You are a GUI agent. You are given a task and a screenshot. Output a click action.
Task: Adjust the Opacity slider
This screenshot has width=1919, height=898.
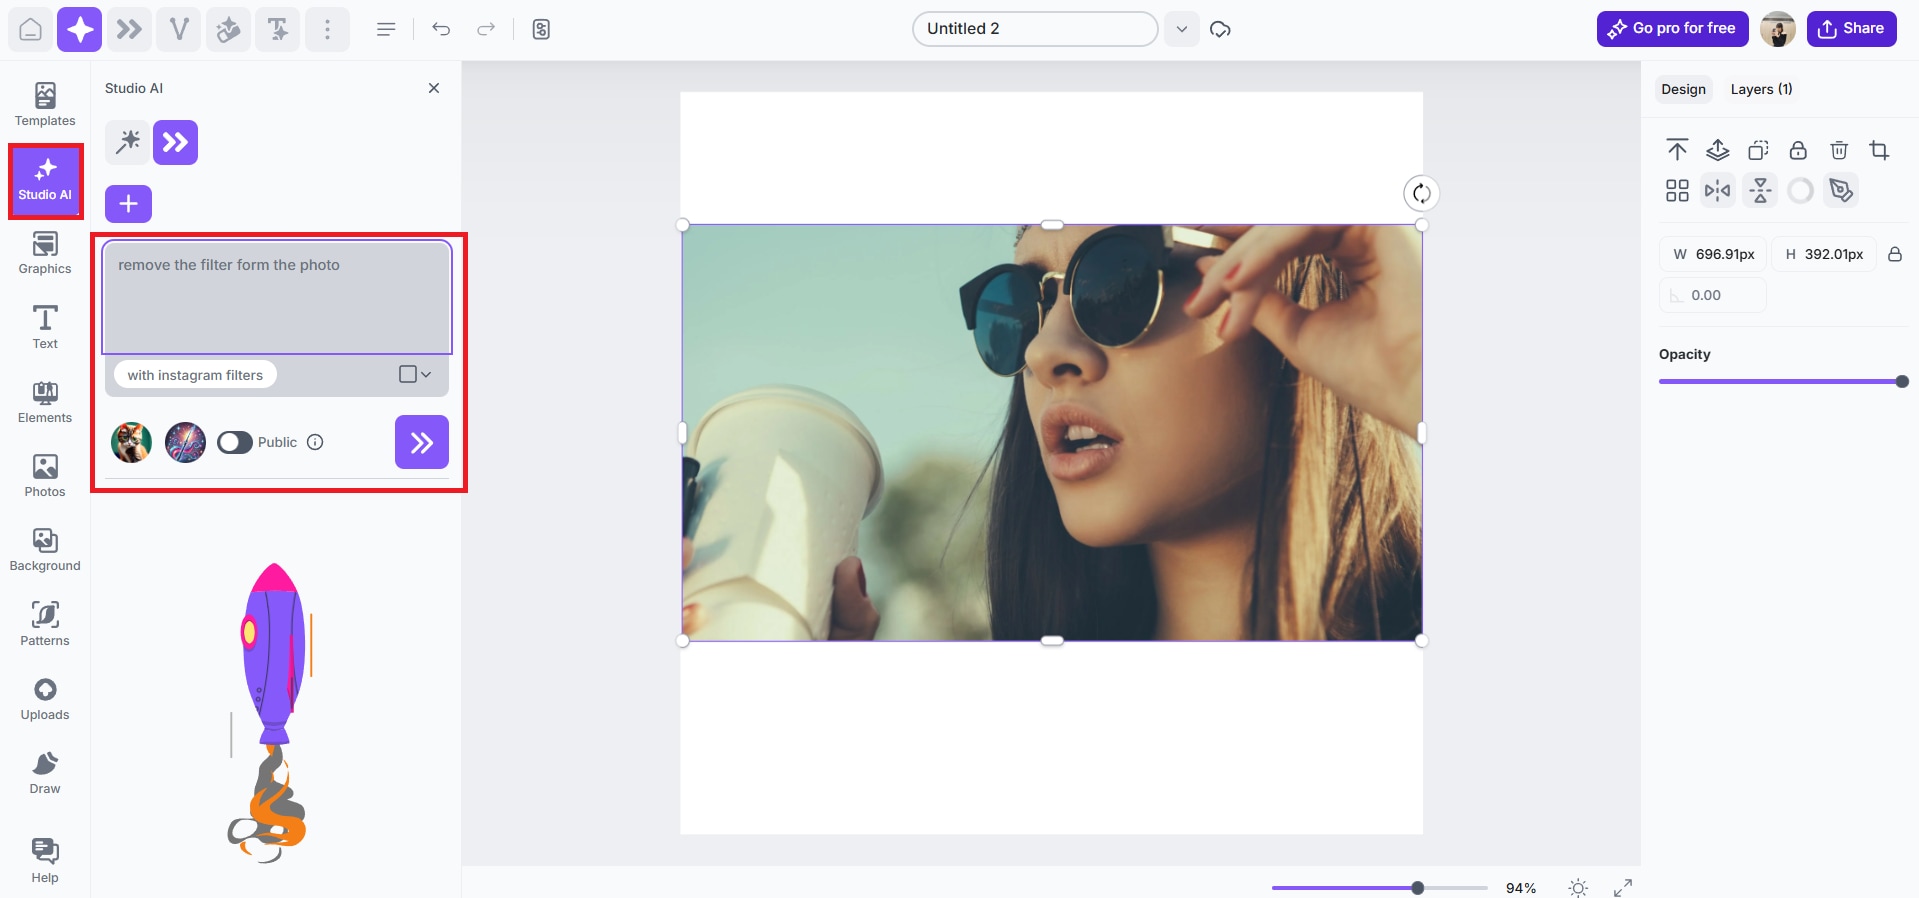[x=1783, y=381]
